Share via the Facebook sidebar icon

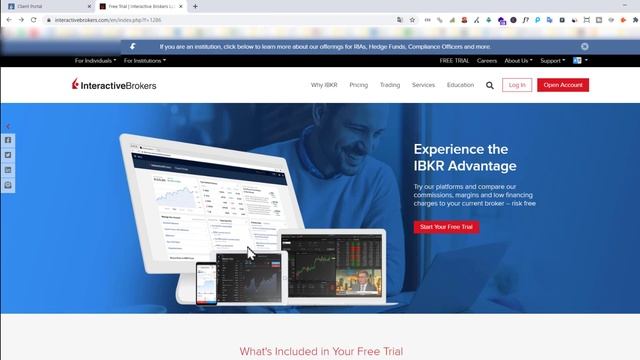tap(8, 140)
